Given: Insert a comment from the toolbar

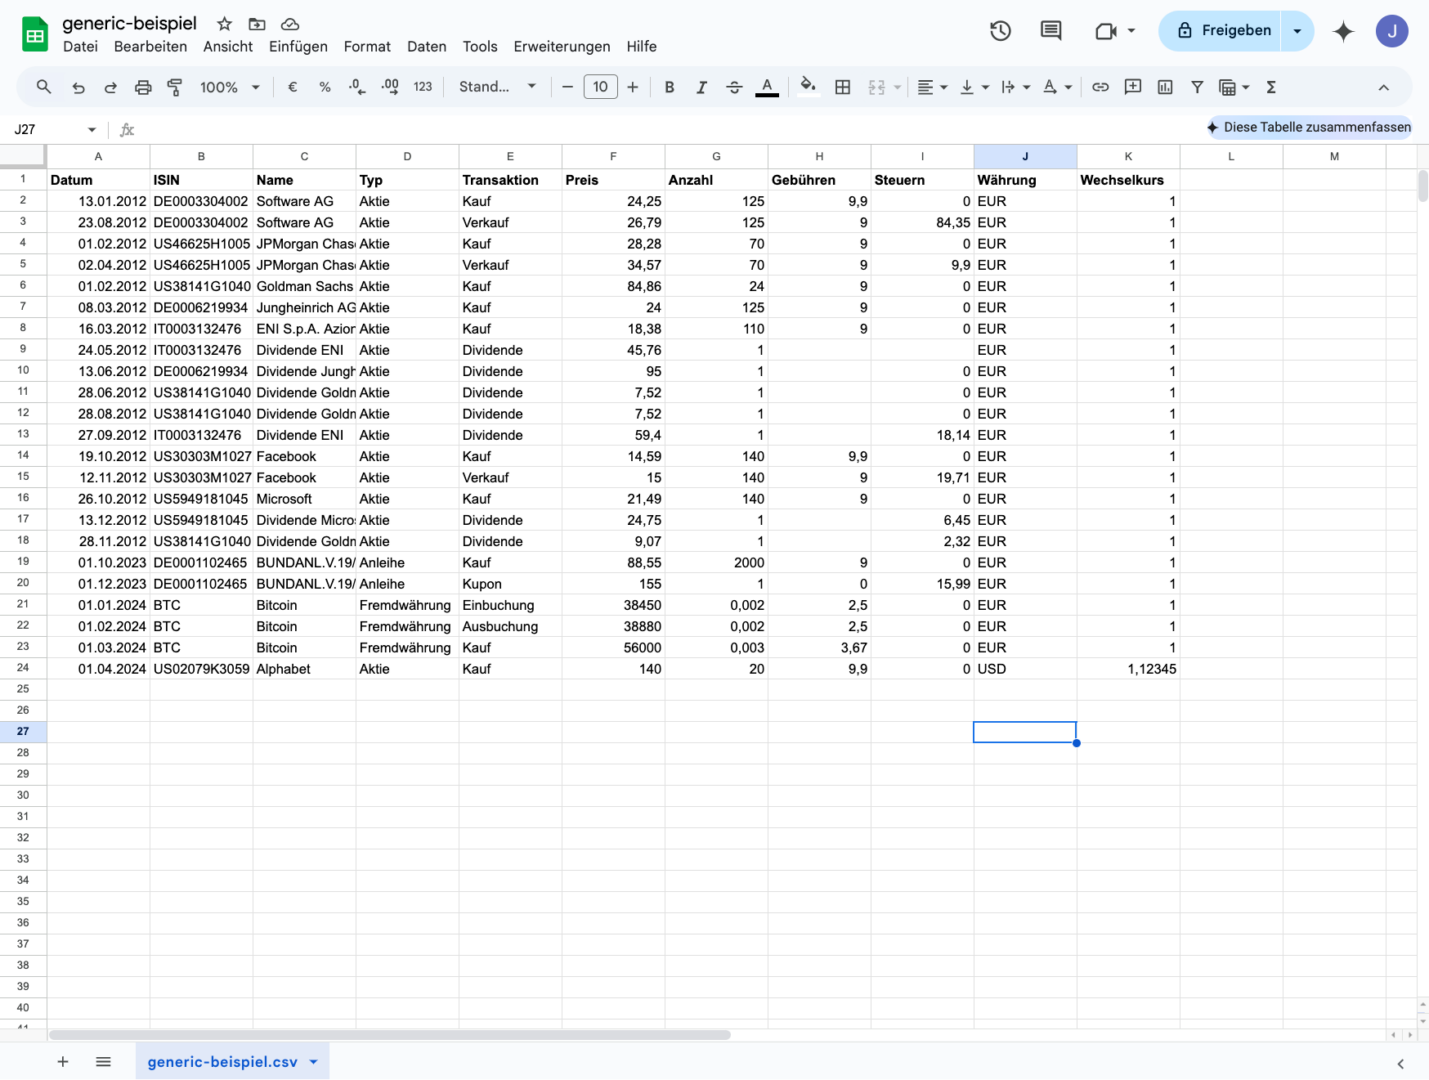Looking at the screenshot, I should [x=1133, y=87].
